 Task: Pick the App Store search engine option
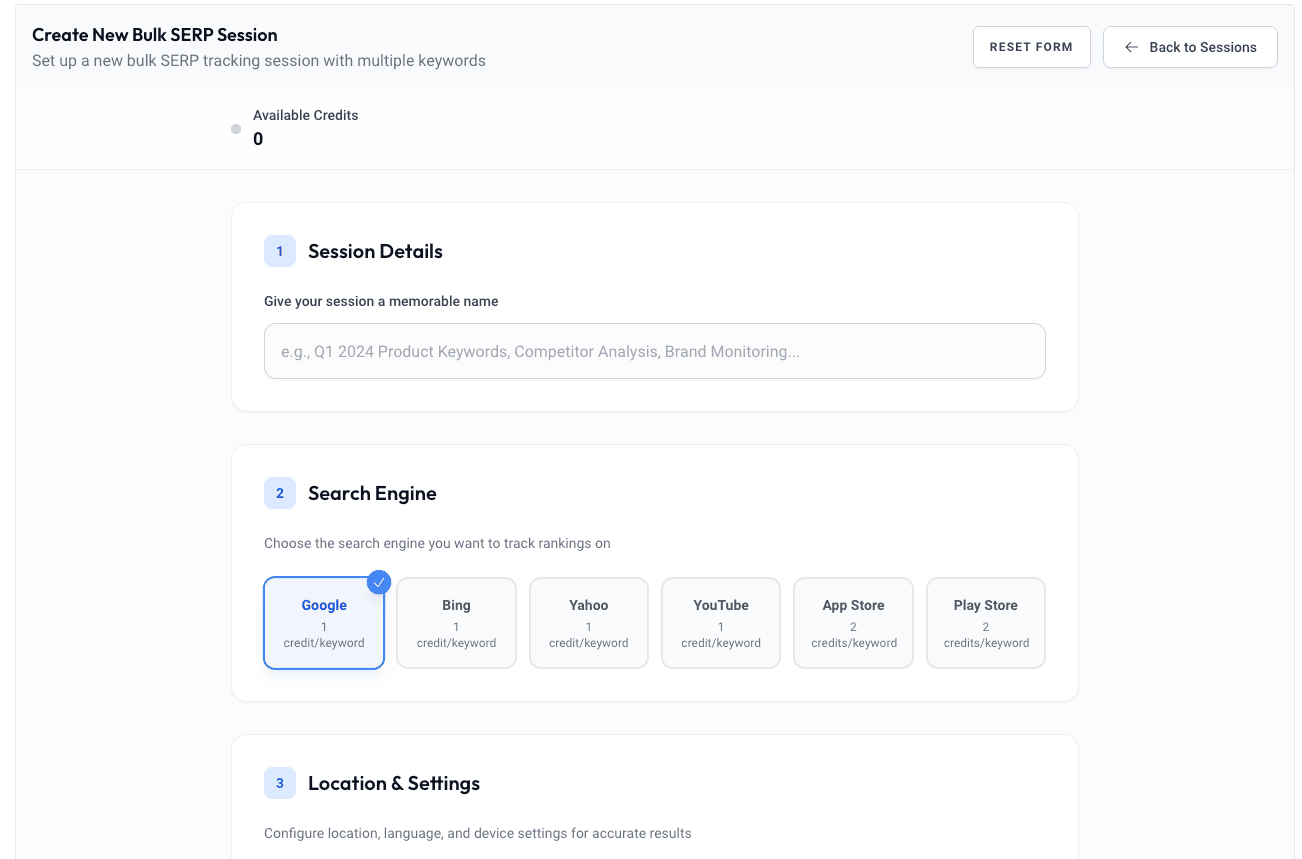pyautogui.click(x=853, y=623)
